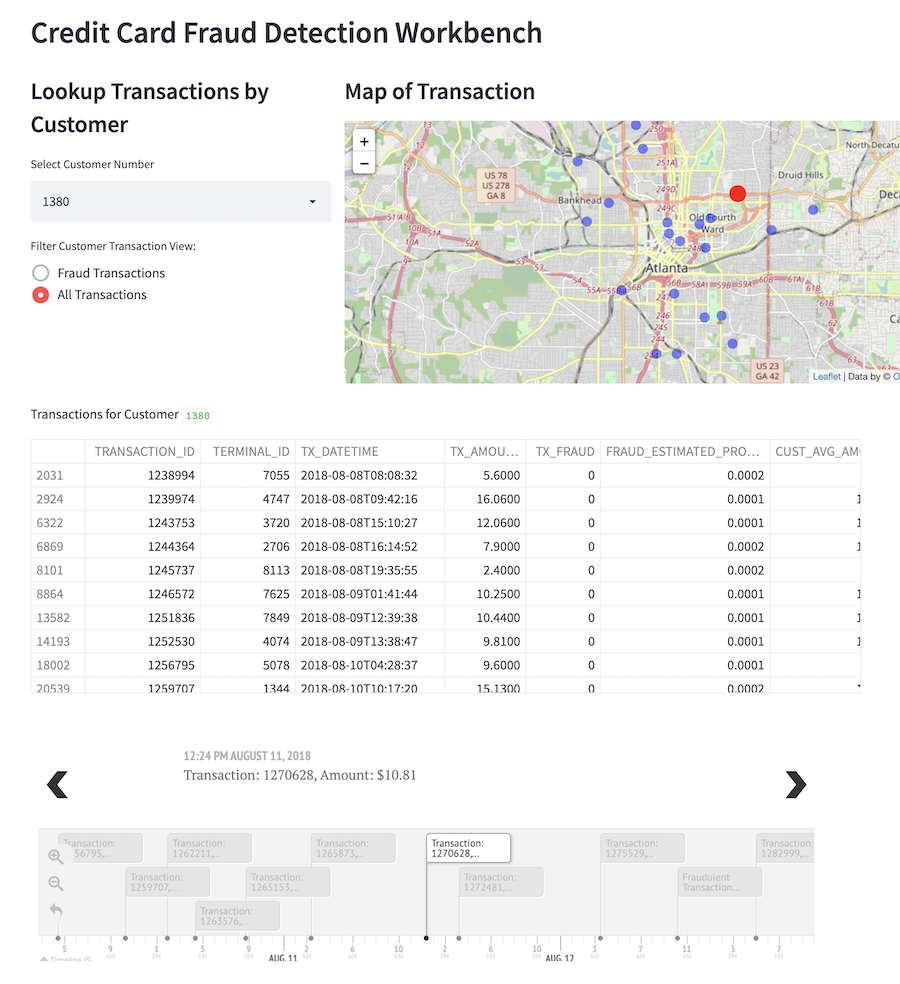Image resolution: width=900 pixels, height=984 pixels.
Task: Select timeline event Transaction 1263576
Action: pyautogui.click(x=237, y=916)
